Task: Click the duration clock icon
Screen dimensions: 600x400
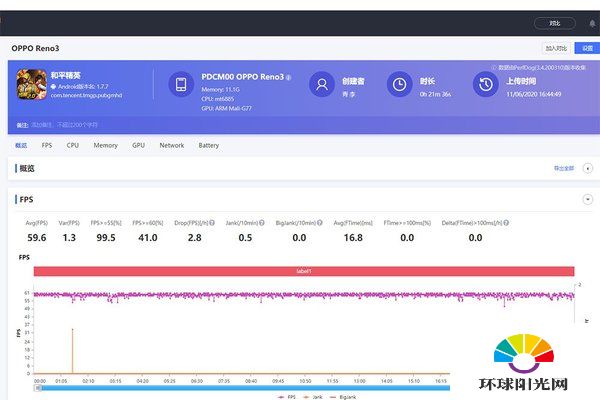Action: click(x=399, y=84)
